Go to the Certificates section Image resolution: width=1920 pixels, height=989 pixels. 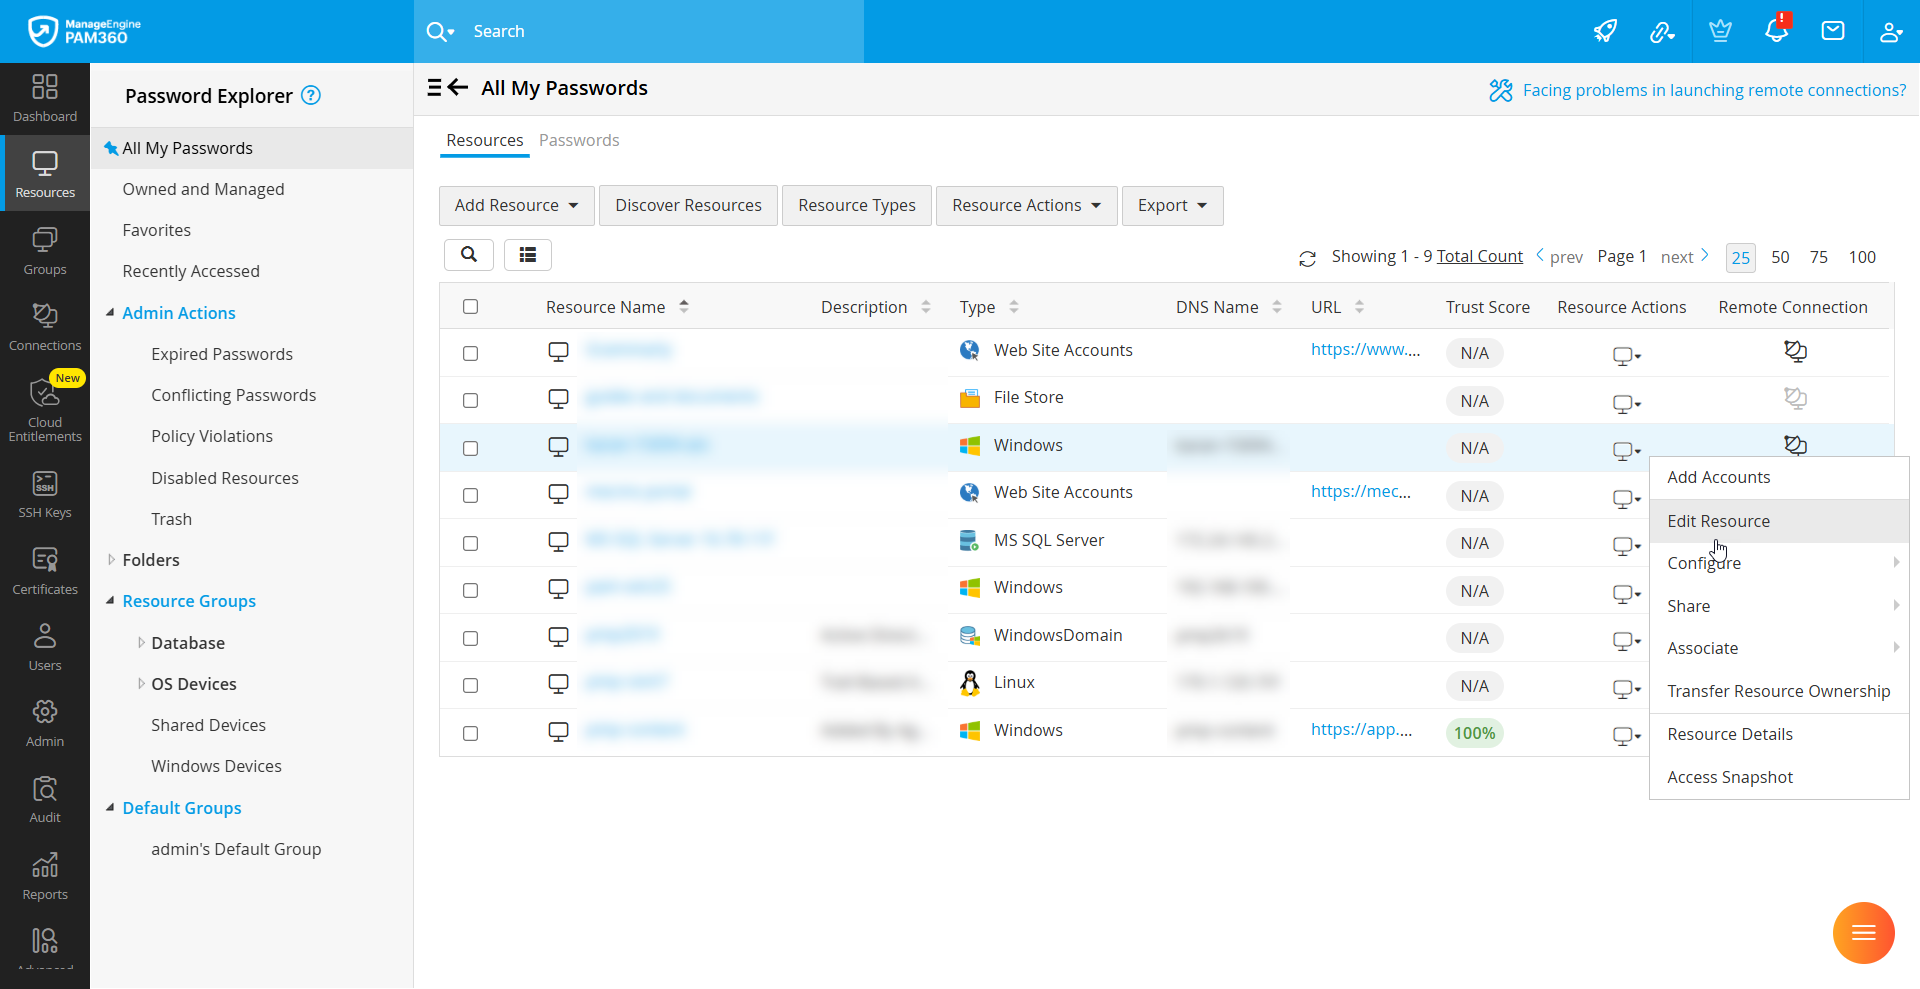pos(45,571)
